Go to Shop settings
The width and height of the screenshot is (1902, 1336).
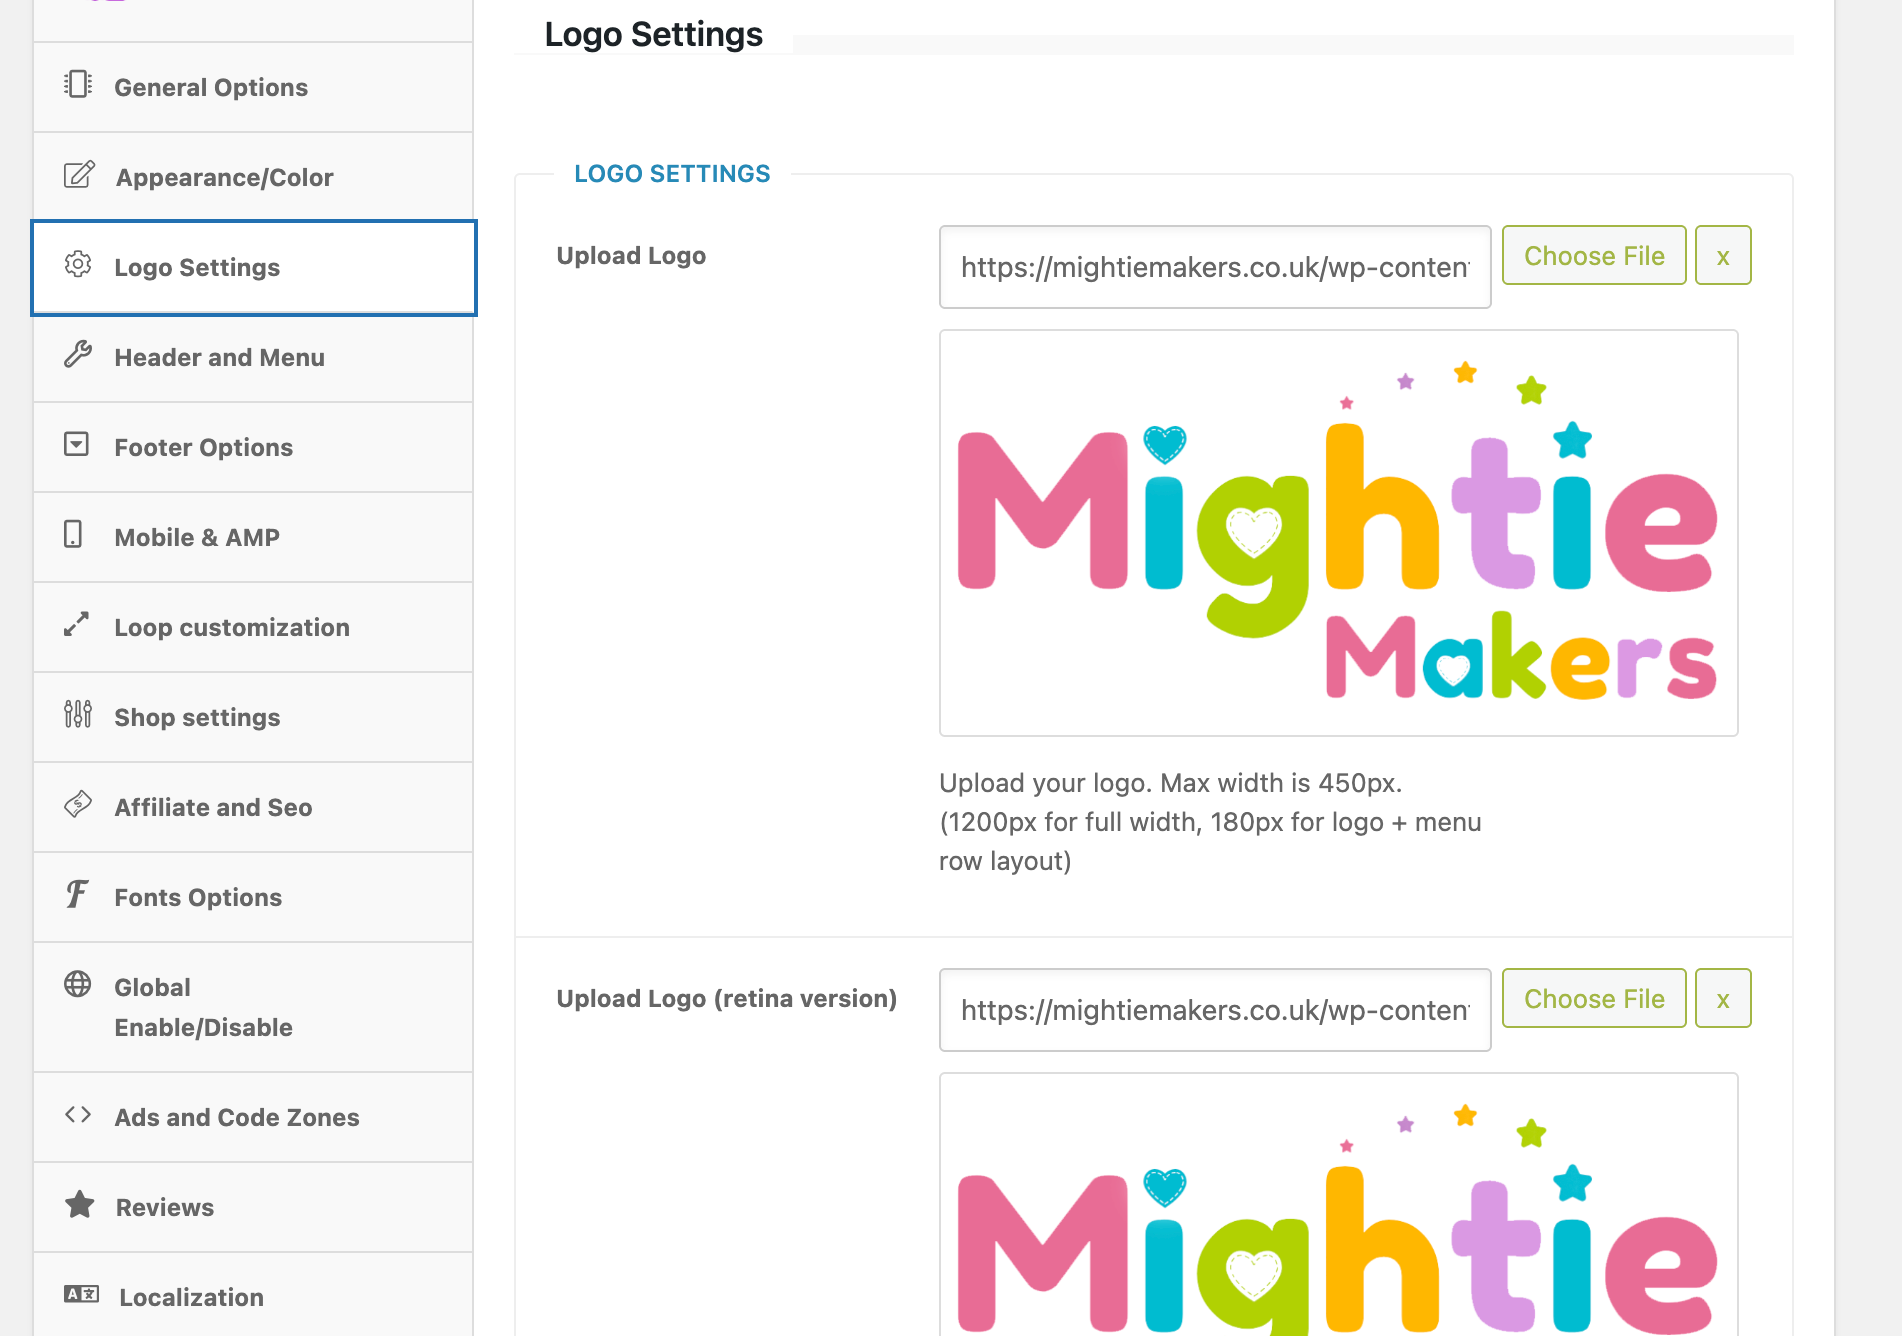click(x=253, y=717)
